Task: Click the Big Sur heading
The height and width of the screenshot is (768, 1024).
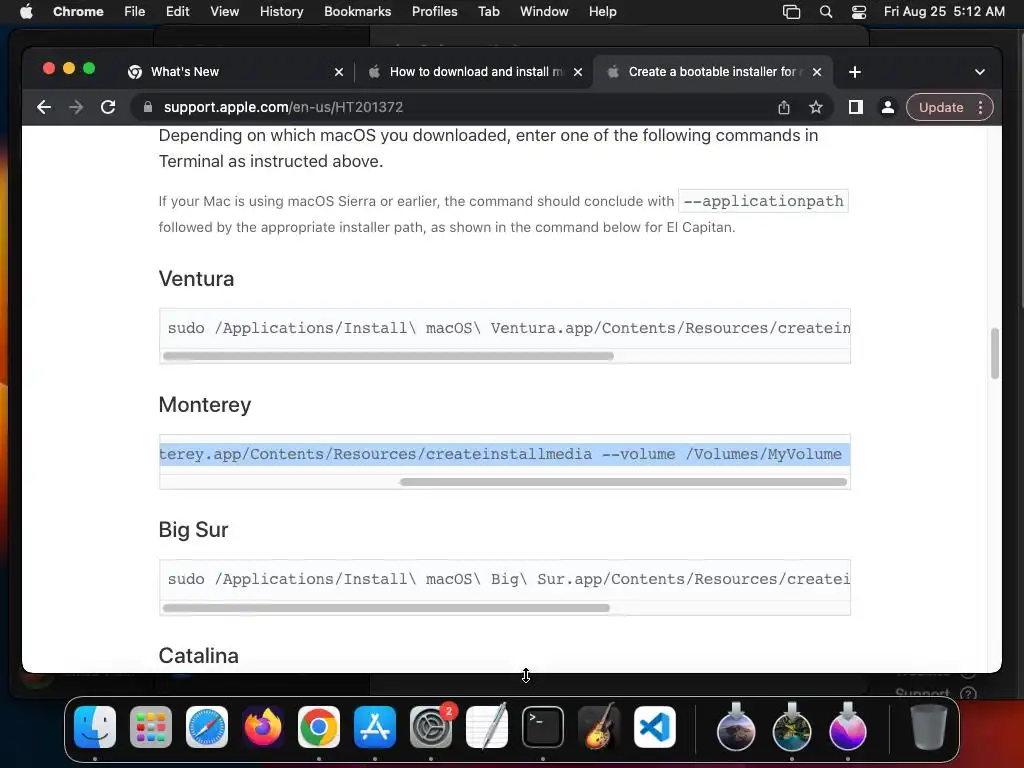Action: [193, 530]
